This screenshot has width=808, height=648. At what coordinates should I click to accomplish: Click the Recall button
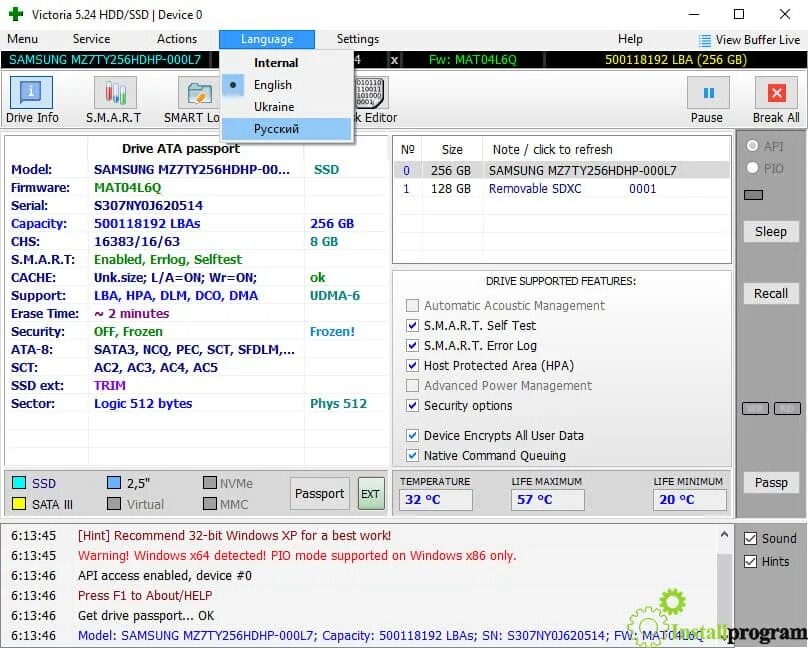click(x=771, y=294)
